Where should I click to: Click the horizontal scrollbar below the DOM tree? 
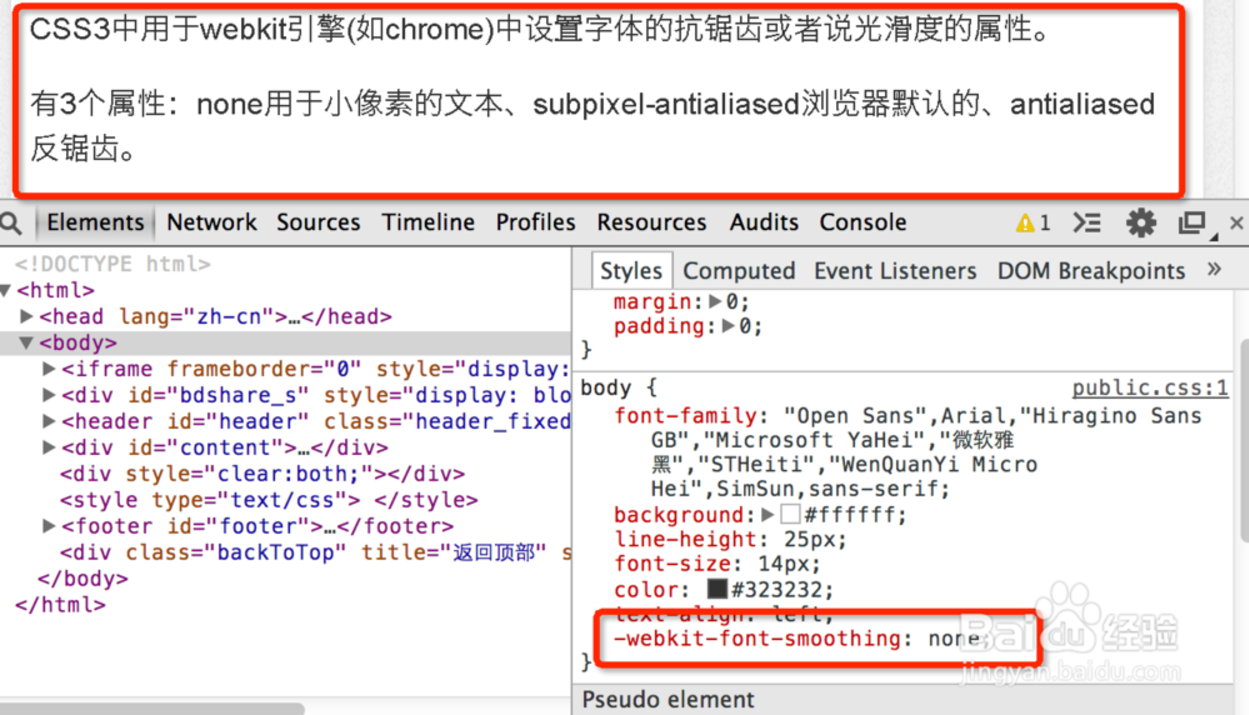150,708
